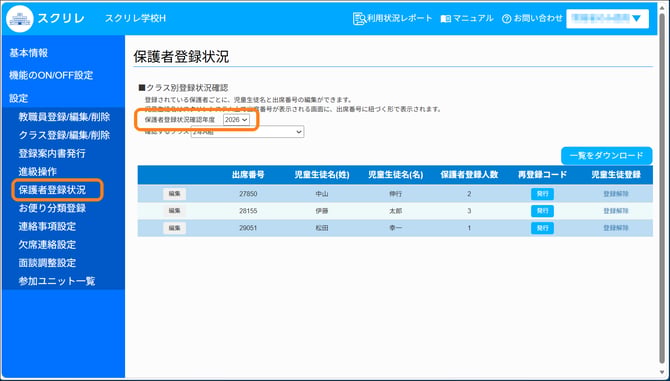The height and width of the screenshot is (381, 670).
Task: Click the 再登録コード column header
Action: click(542, 175)
